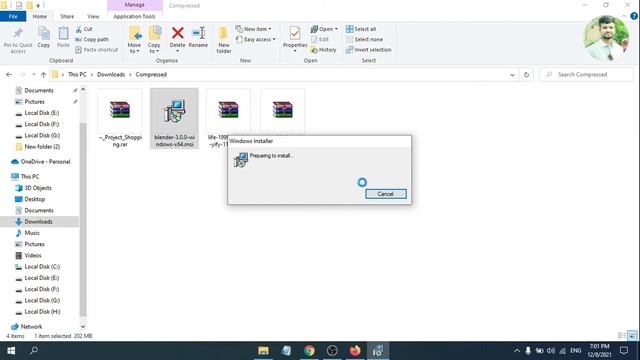Open the File menu tab
The image size is (640, 360).
coord(13,16)
